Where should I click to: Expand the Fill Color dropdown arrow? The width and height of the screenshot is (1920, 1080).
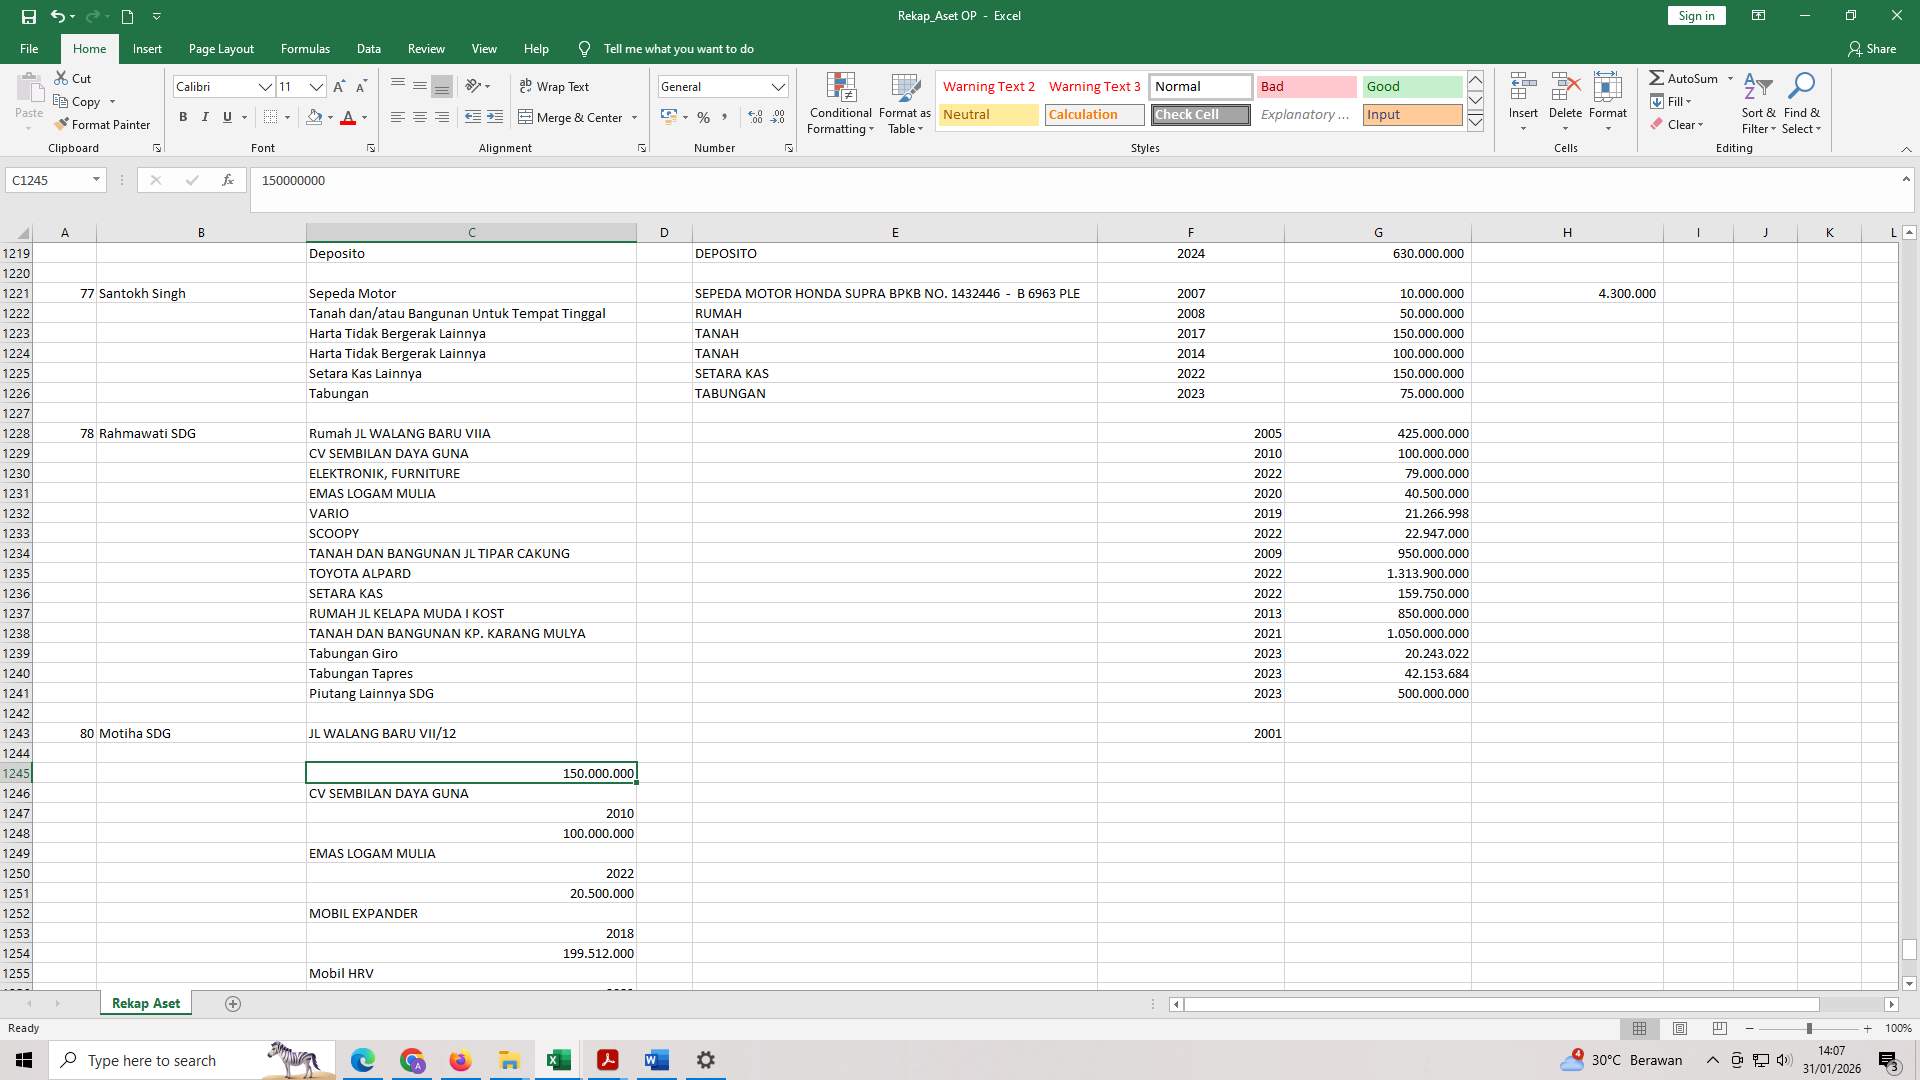pyautogui.click(x=330, y=117)
